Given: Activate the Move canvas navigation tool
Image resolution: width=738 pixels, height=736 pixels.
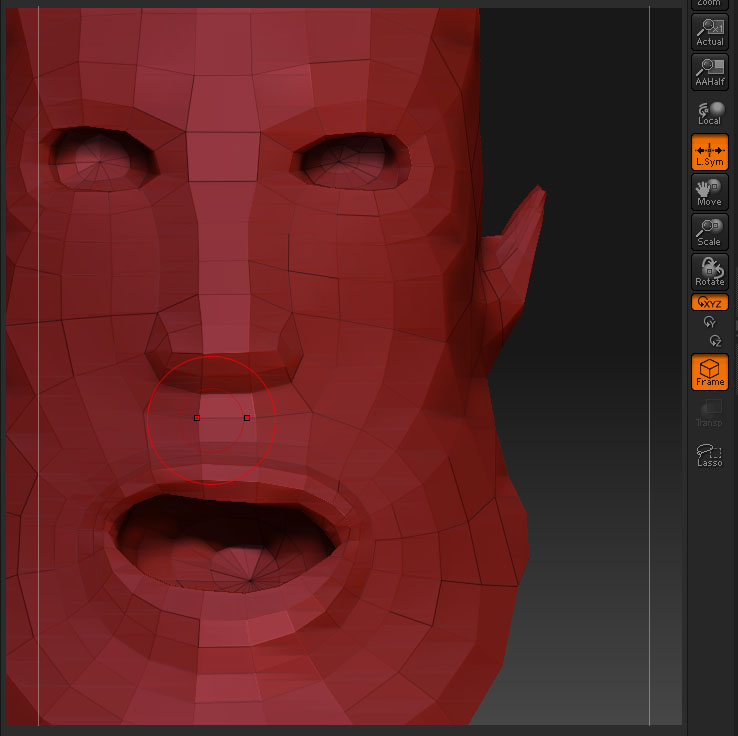Looking at the screenshot, I should click(710, 192).
